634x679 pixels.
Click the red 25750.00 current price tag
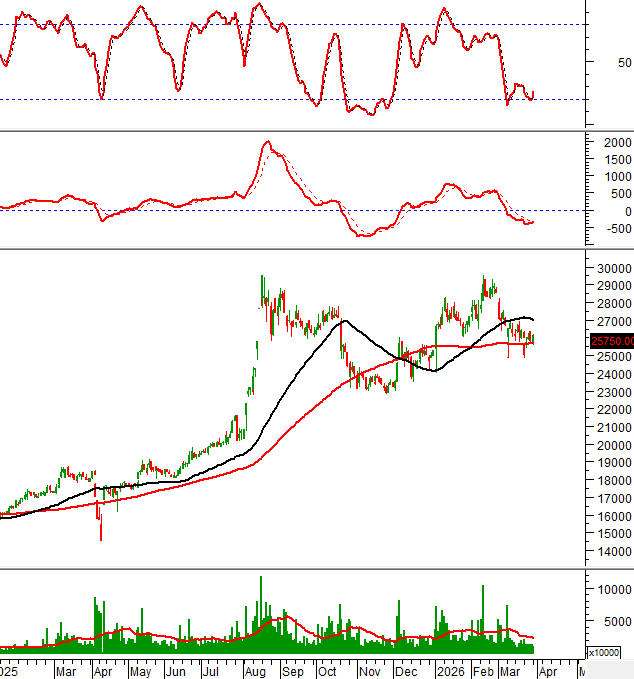point(611,341)
